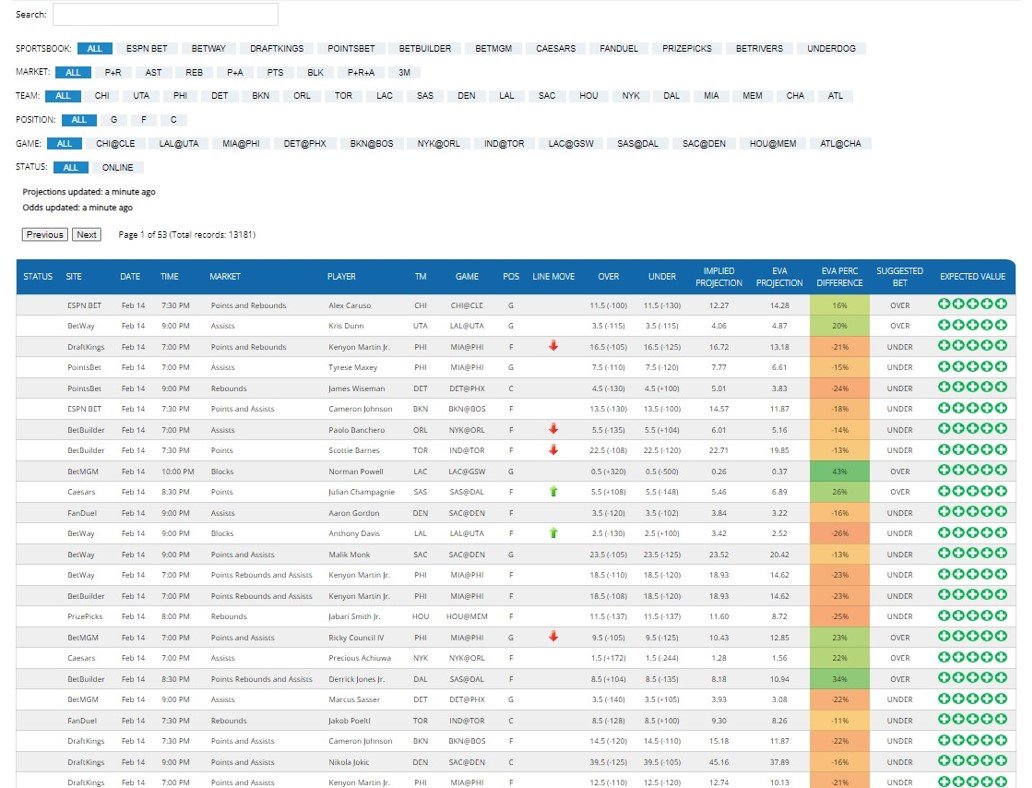
Task: Select the P+R market filter
Action: click(x=113, y=72)
